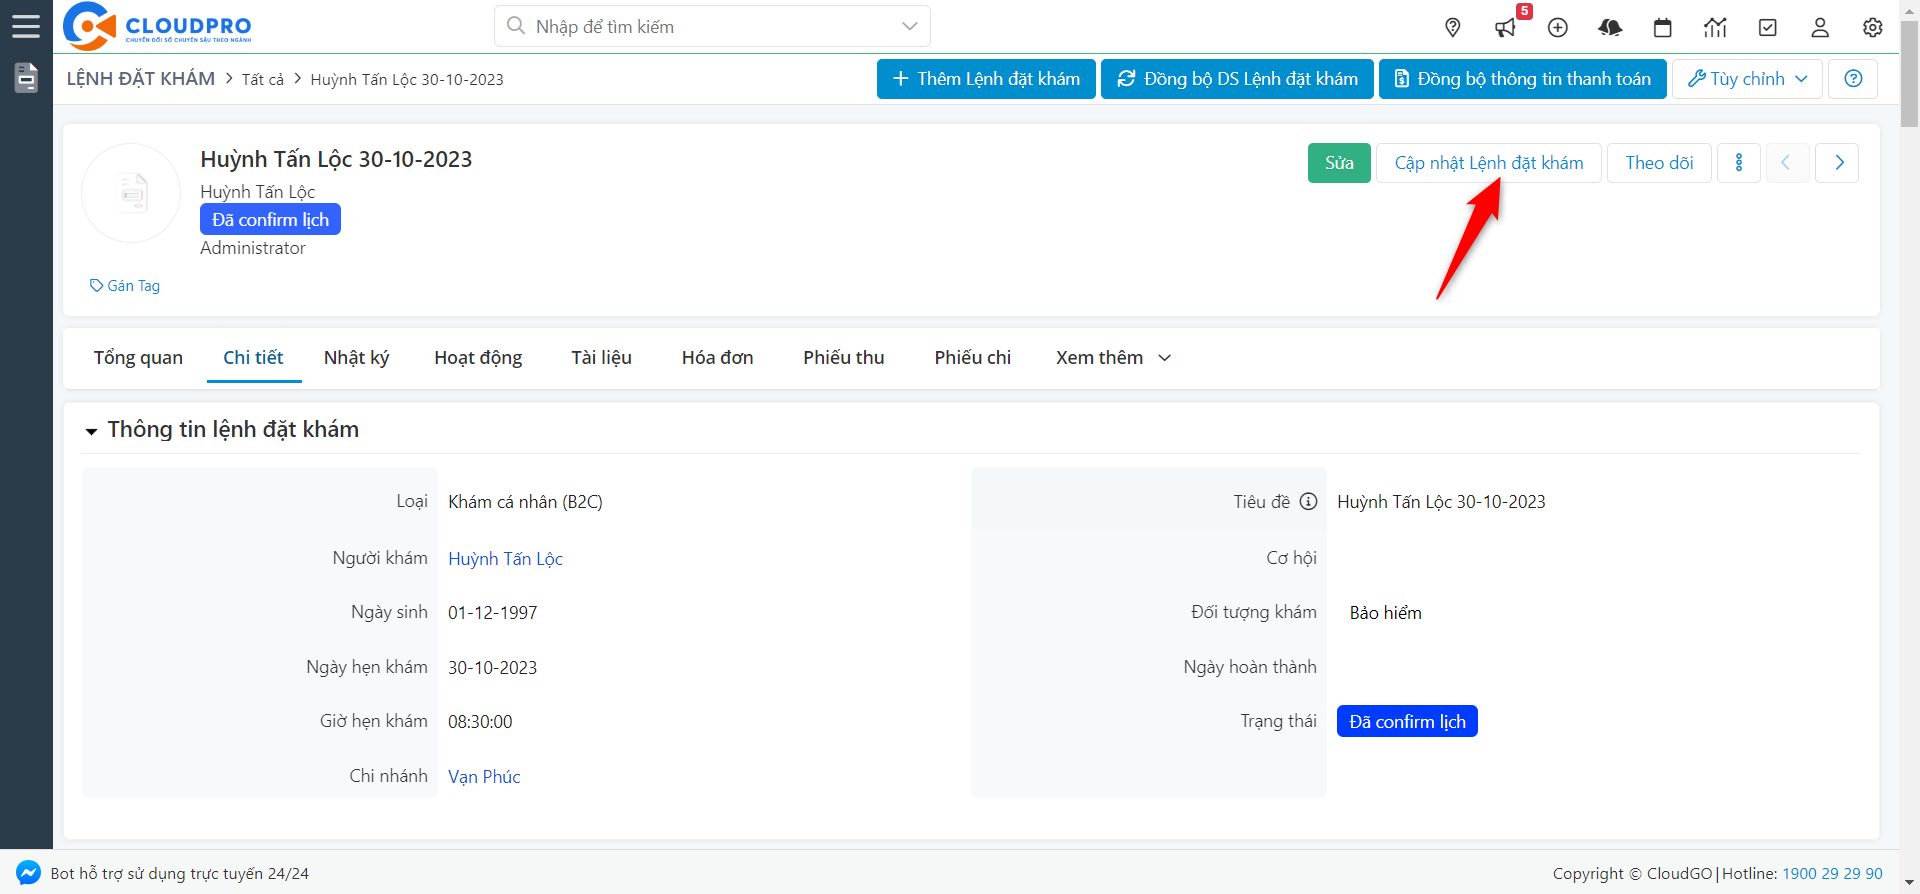Click header Đã confirm lịch status badge
This screenshot has width=1920, height=894.
tap(270, 220)
